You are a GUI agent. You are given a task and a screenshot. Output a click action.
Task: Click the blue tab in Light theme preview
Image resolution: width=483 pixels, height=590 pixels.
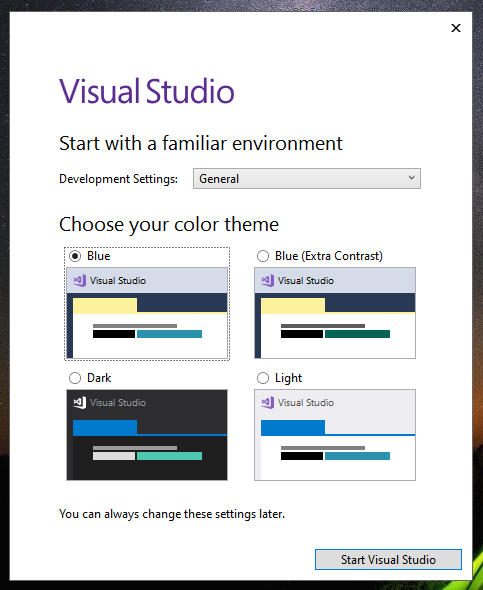coord(293,427)
